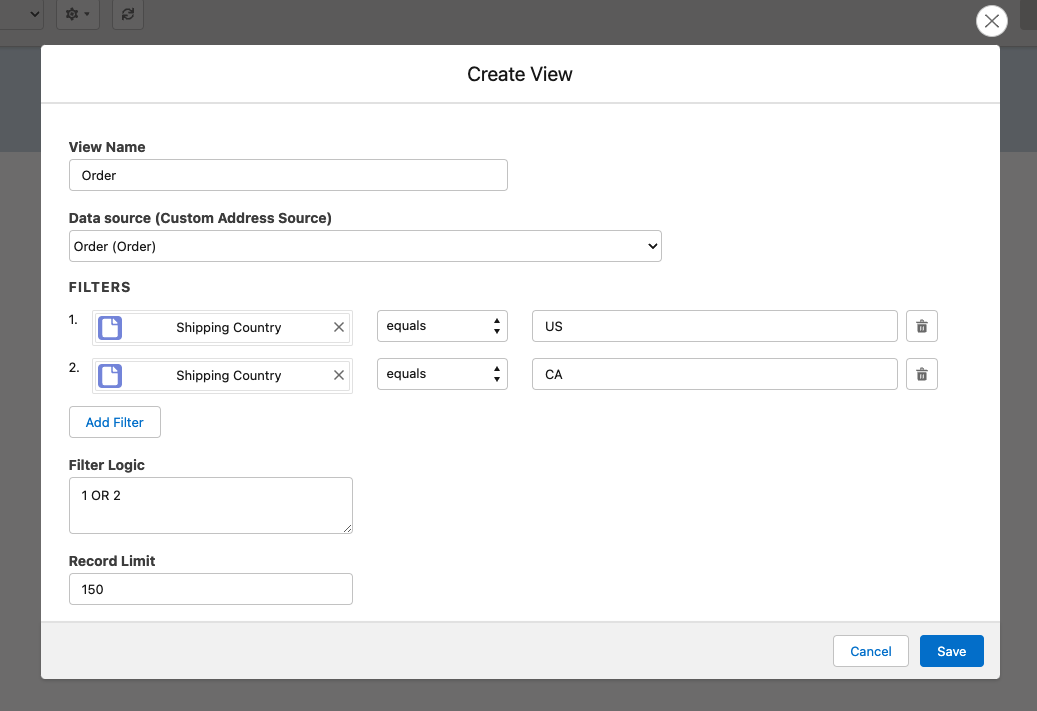
Task: Click the refresh icon in the toolbar
Action: pyautogui.click(x=127, y=14)
